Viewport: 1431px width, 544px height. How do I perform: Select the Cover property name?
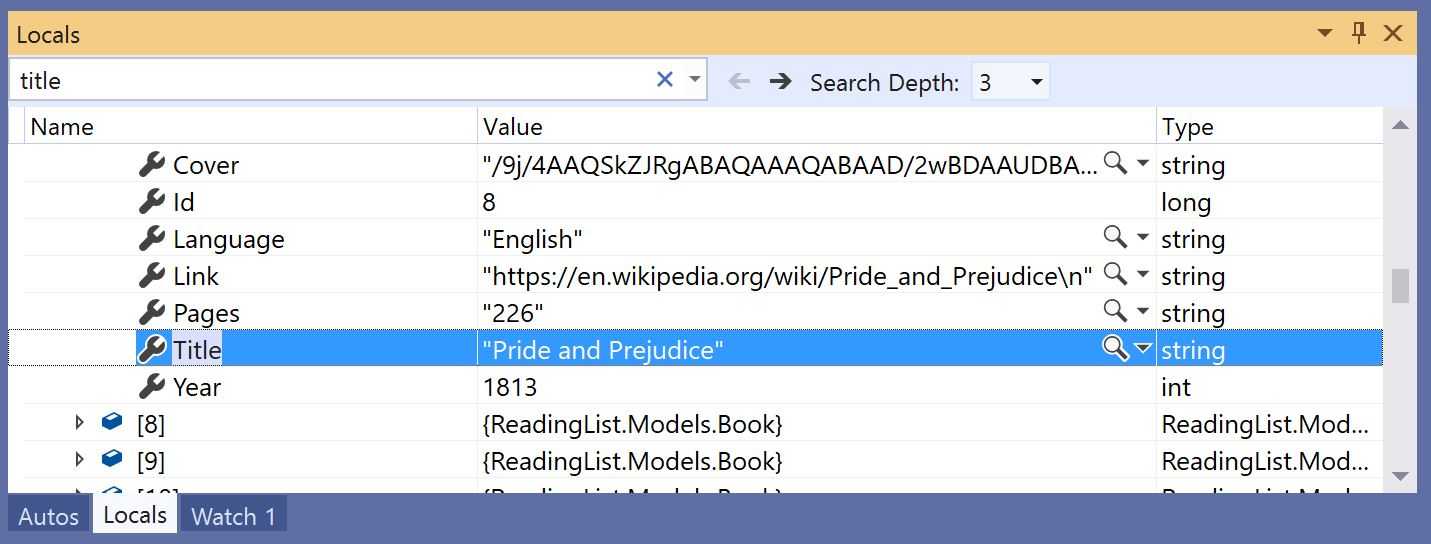pyautogui.click(x=206, y=165)
